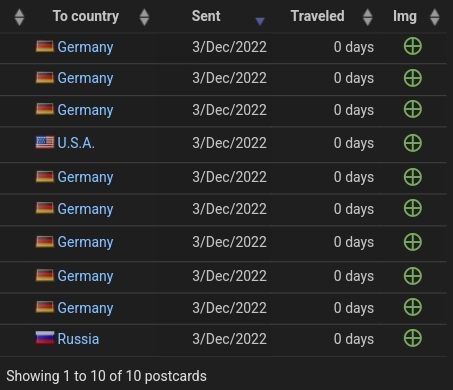Open image icon in the Russia row
This screenshot has height=390, width=453.
point(413,338)
